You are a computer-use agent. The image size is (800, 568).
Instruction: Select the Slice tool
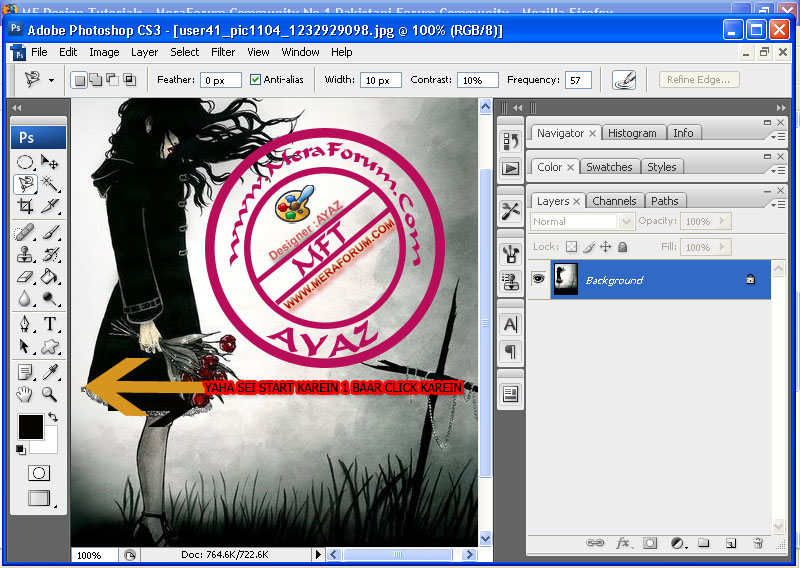[x=49, y=206]
